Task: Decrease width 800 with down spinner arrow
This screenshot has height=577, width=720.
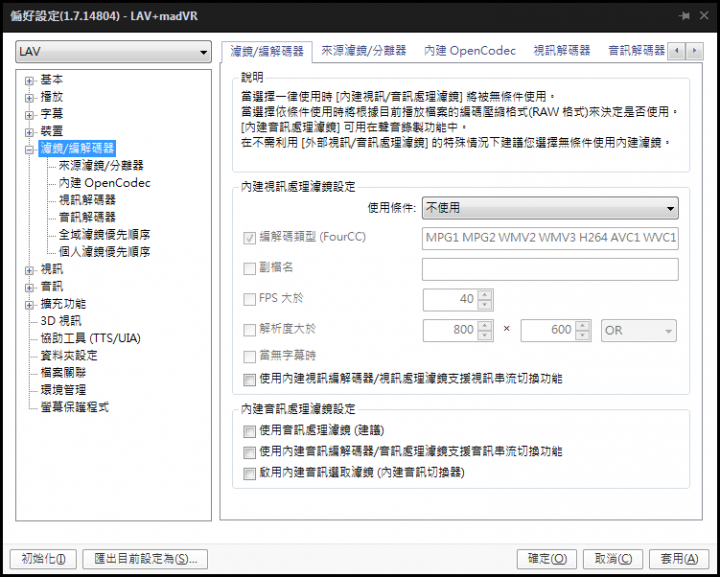Action: tap(485, 336)
